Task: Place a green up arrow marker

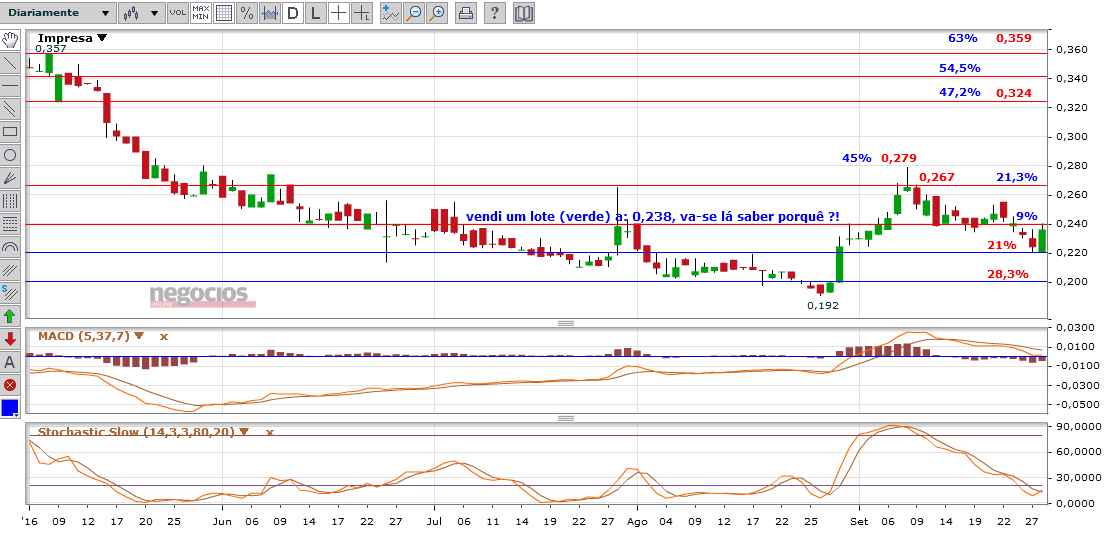Action: [10, 316]
